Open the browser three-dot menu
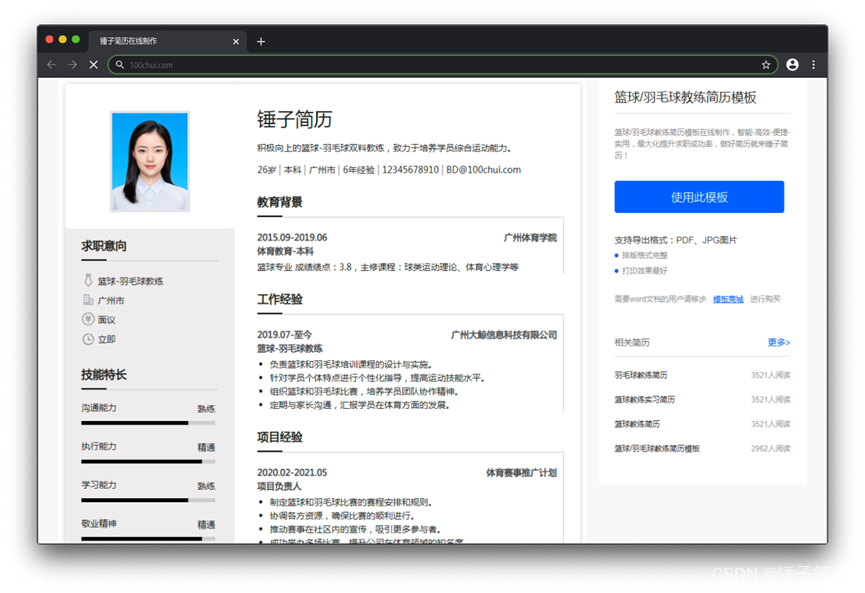 (813, 65)
